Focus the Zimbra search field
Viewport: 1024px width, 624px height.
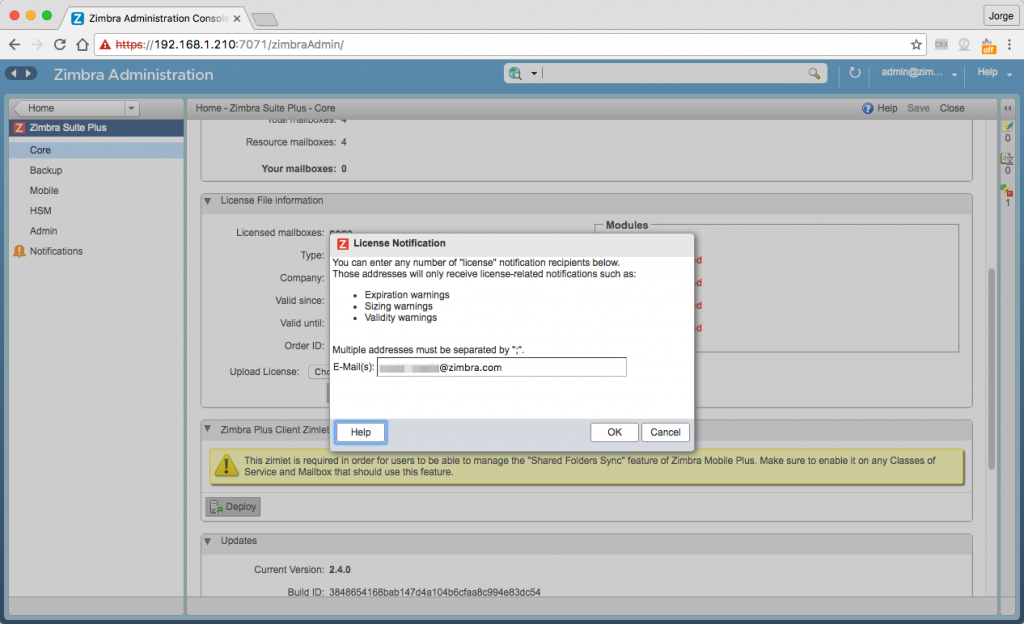coord(674,74)
